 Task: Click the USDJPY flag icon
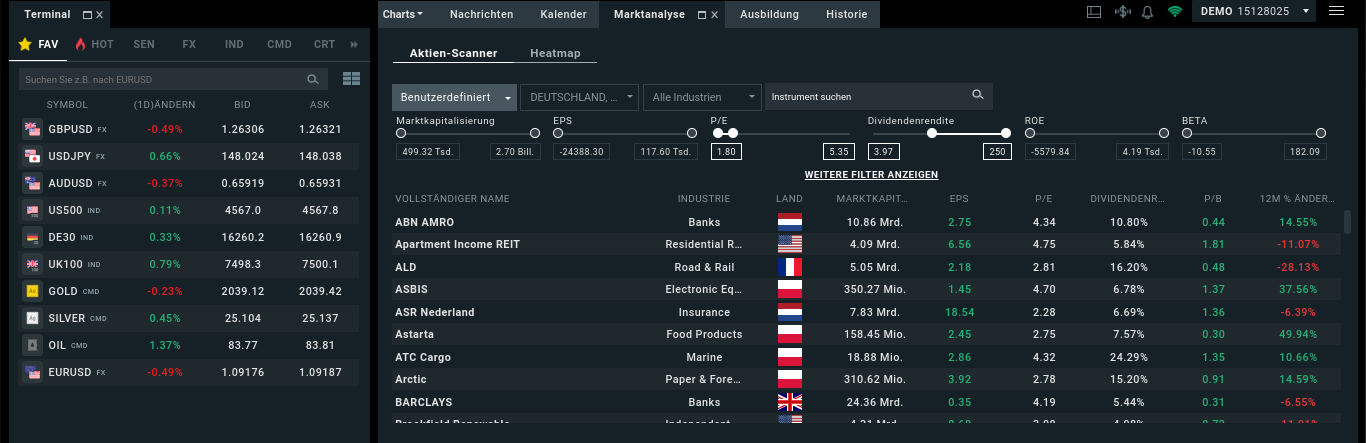click(32, 156)
